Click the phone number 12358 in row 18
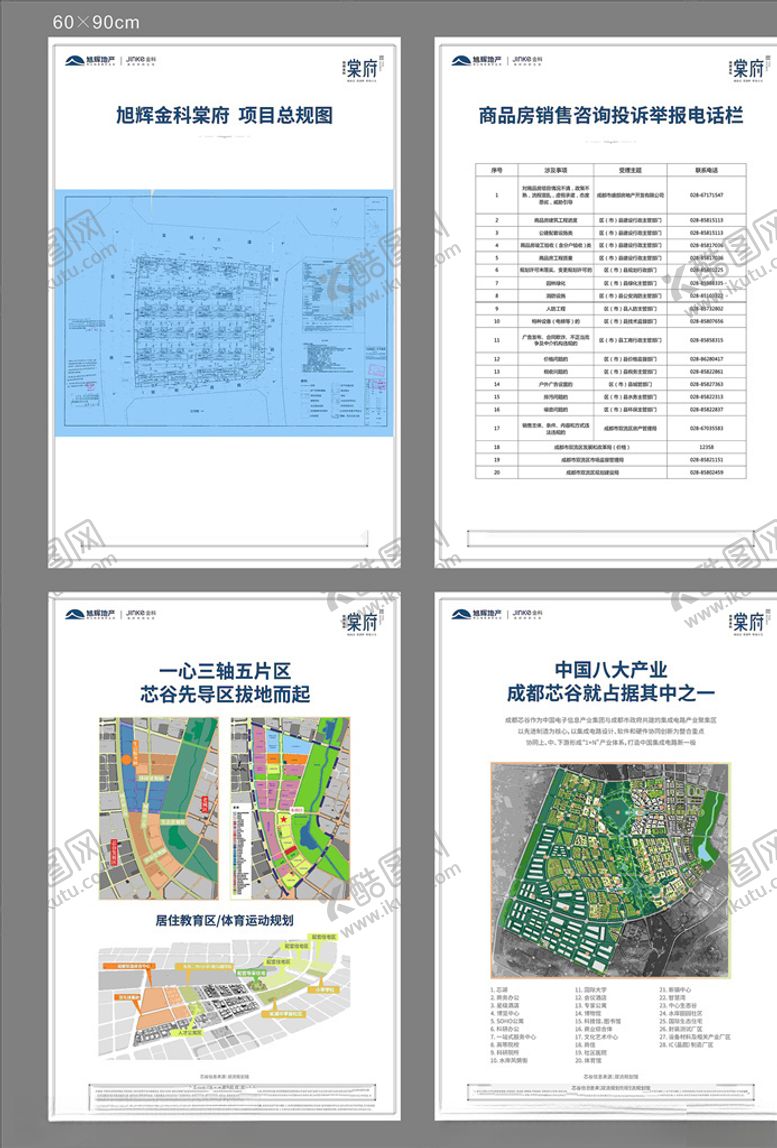The height and width of the screenshot is (1148, 777). [x=707, y=447]
